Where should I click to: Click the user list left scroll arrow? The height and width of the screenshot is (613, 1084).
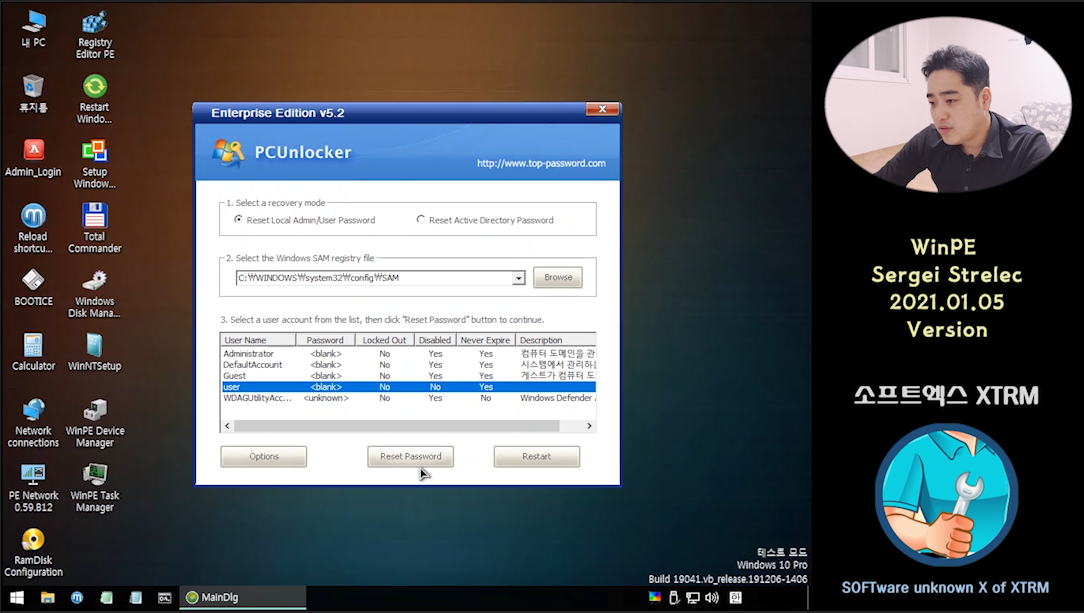[227, 426]
